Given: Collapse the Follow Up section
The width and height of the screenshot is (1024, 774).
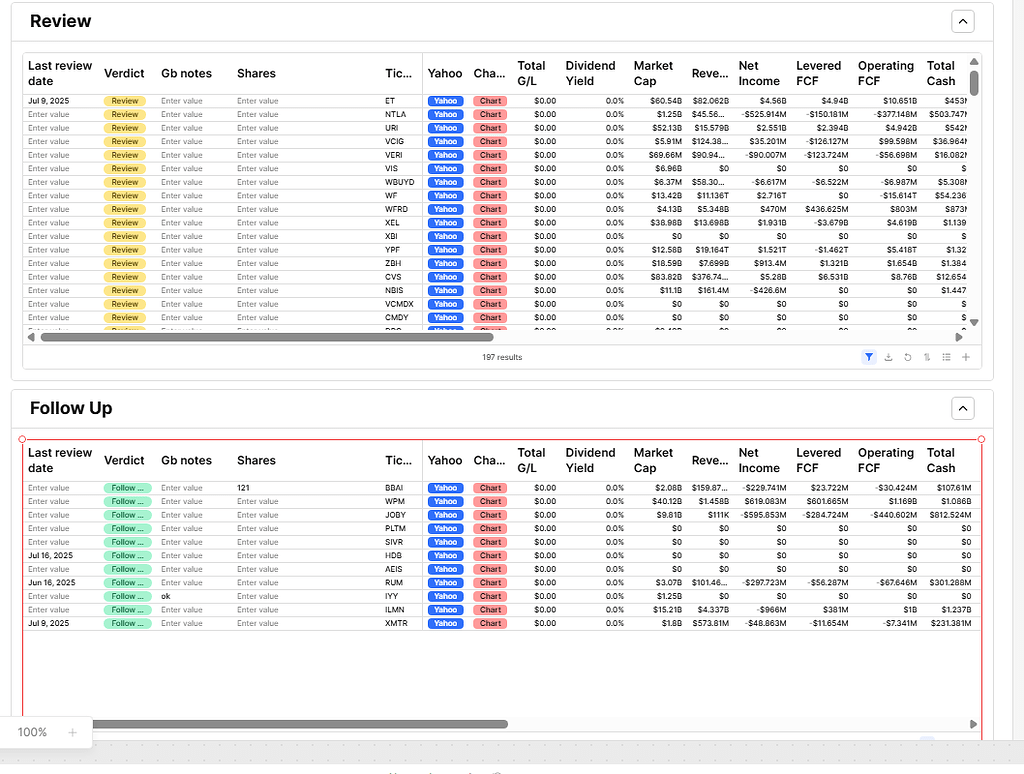Looking at the screenshot, I should tap(962, 408).
